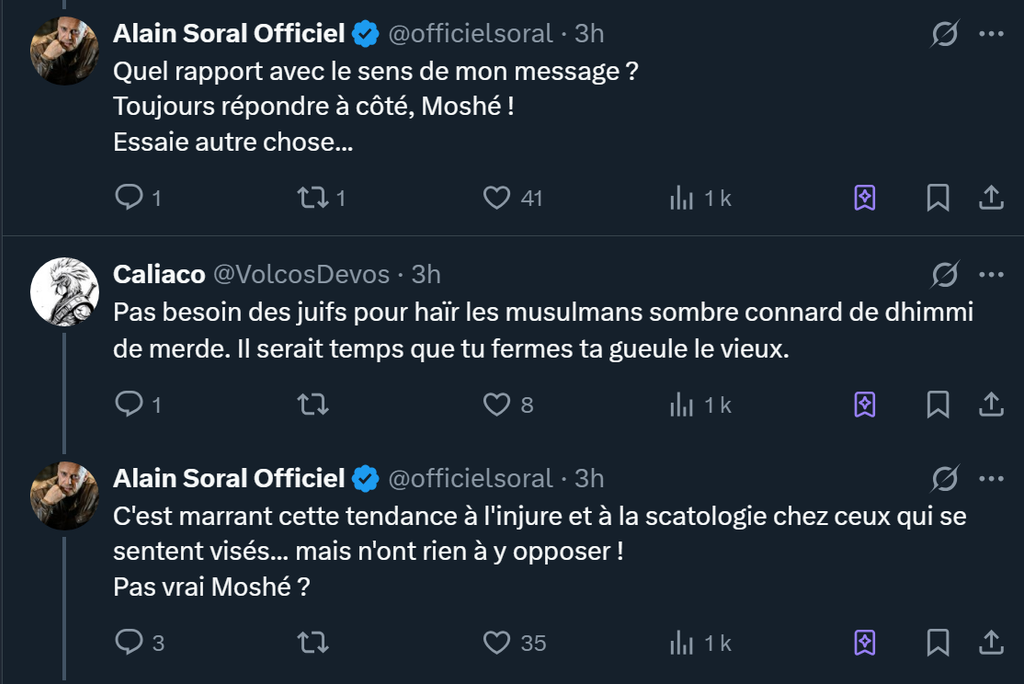The image size is (1024, 684).
Task: Like the tweet with 41 likes
Action: coord(497,198)
